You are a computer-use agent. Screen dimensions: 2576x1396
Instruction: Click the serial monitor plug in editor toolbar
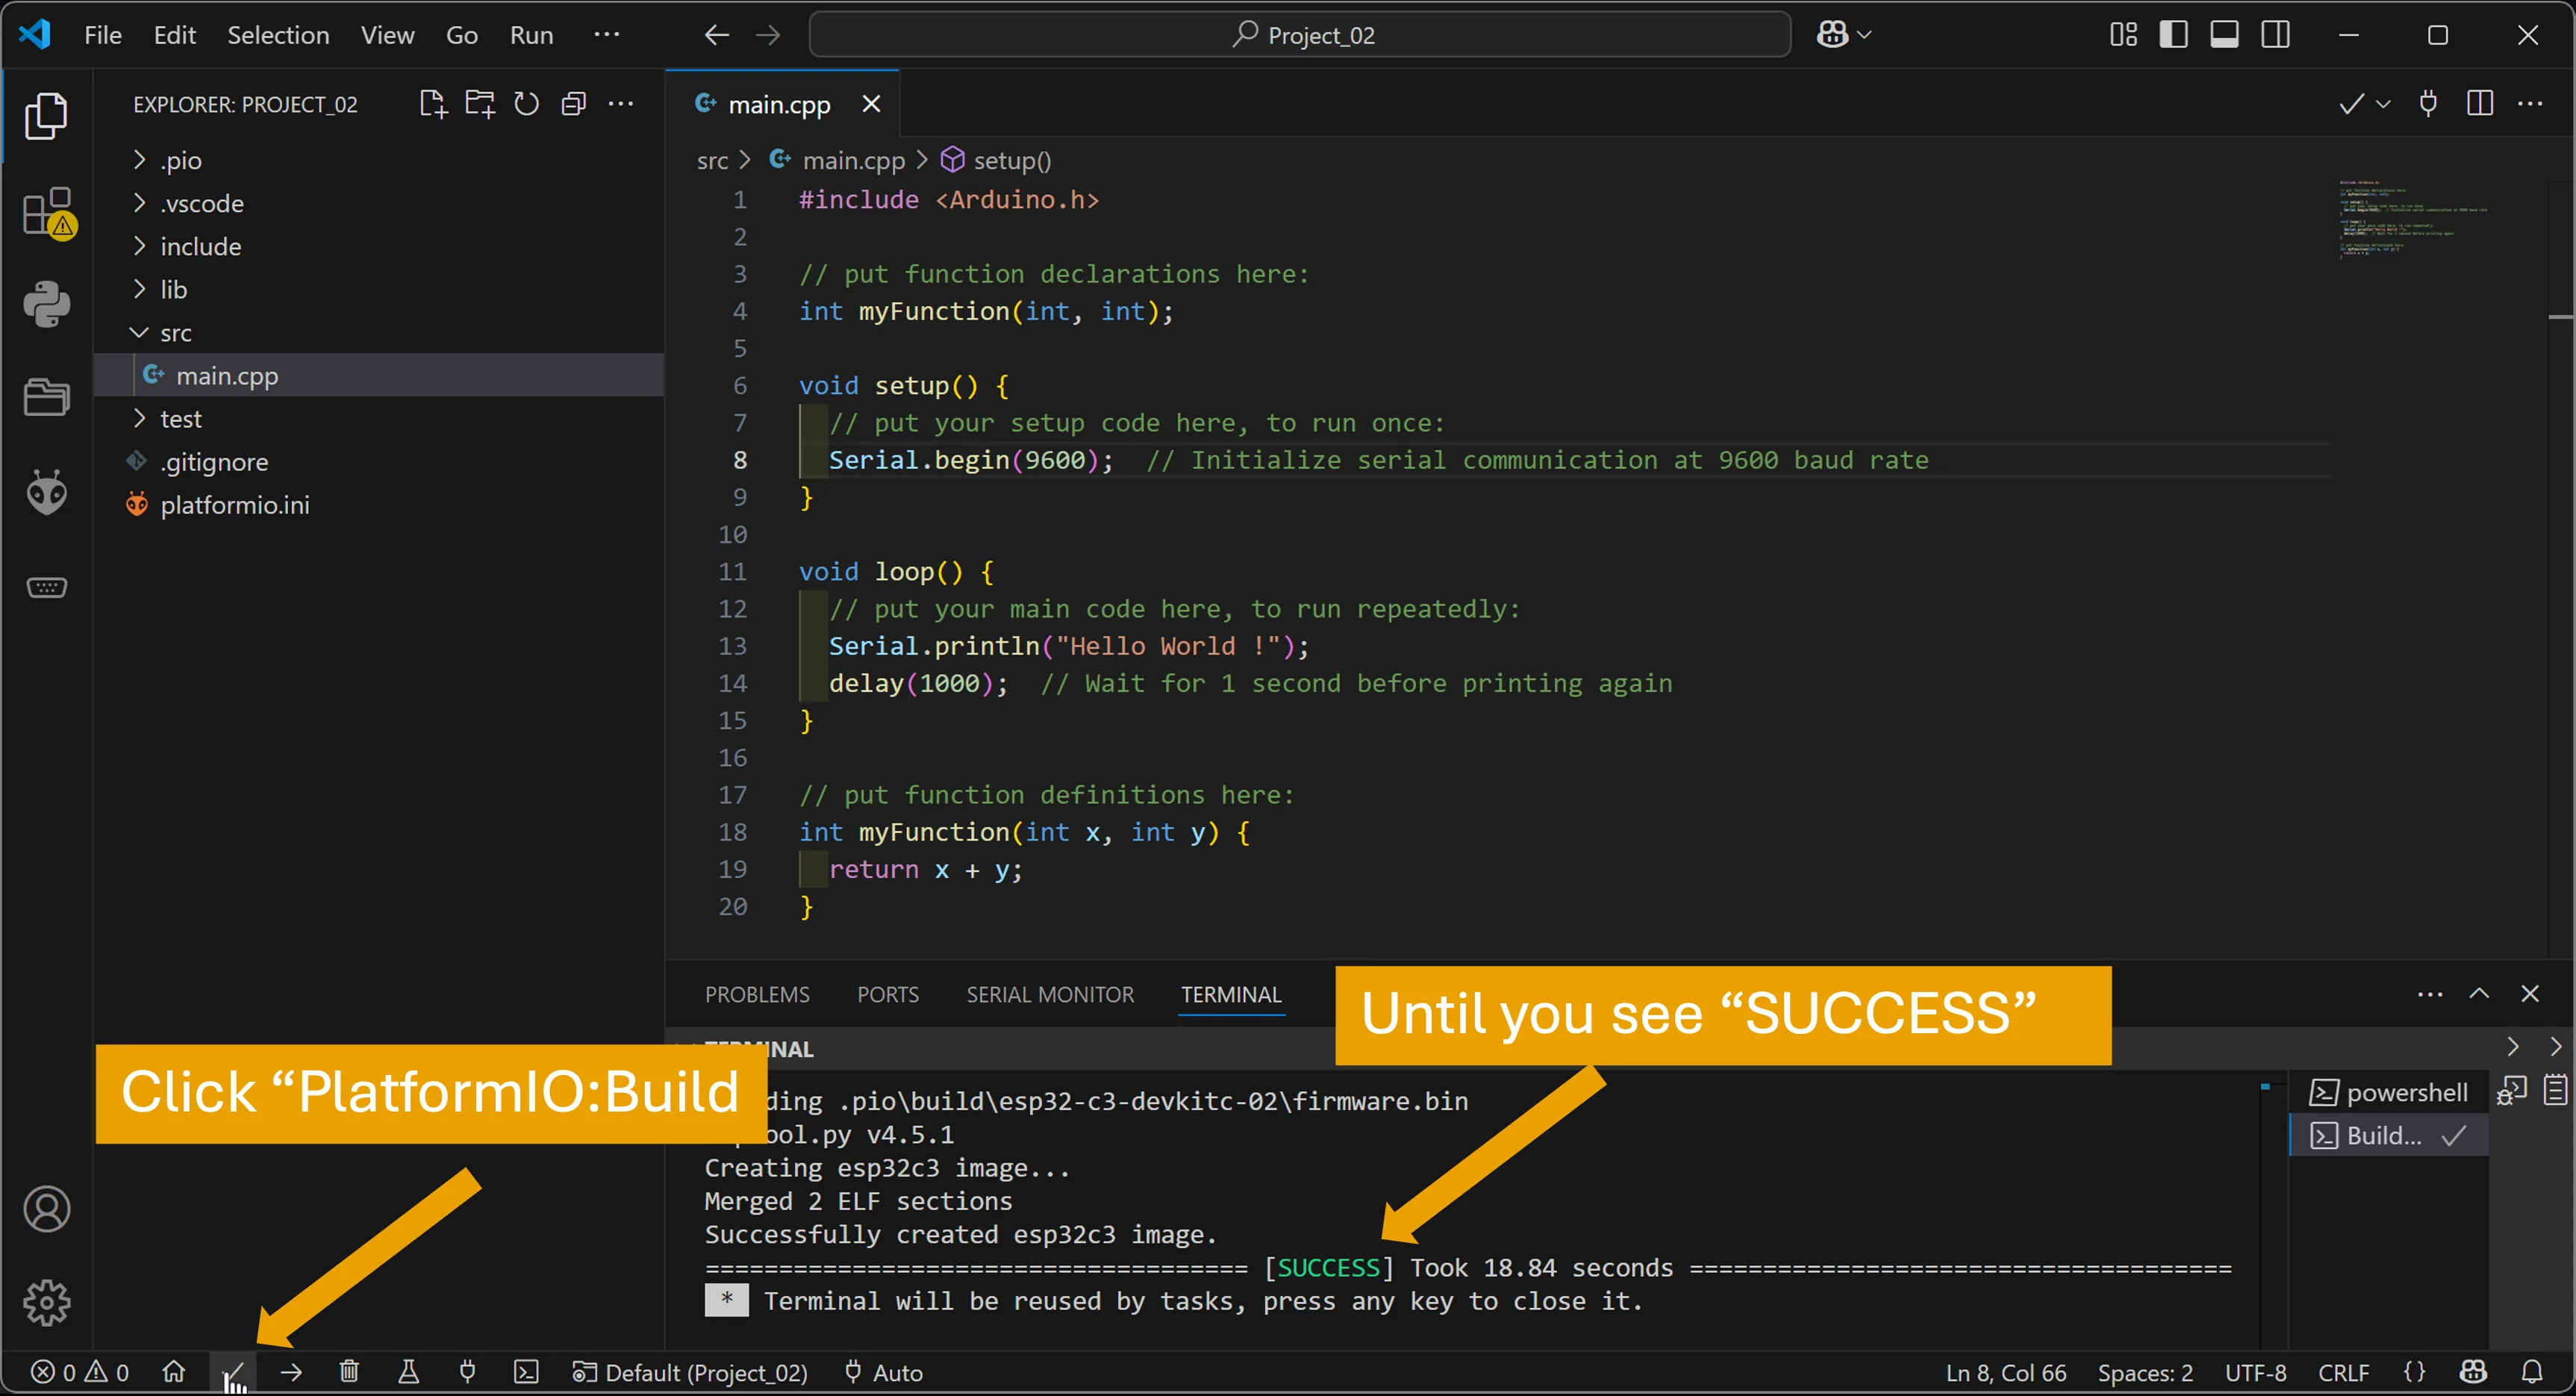click(2427, 103)
